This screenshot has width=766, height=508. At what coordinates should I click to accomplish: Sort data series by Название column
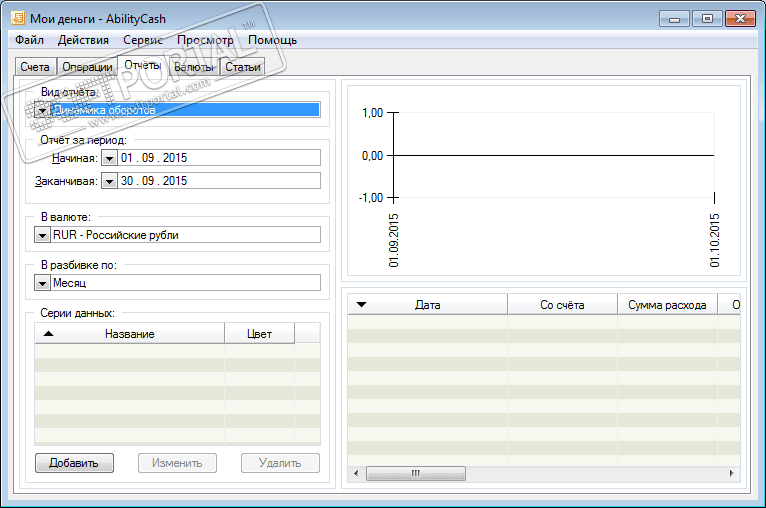(x=129, y=334)
